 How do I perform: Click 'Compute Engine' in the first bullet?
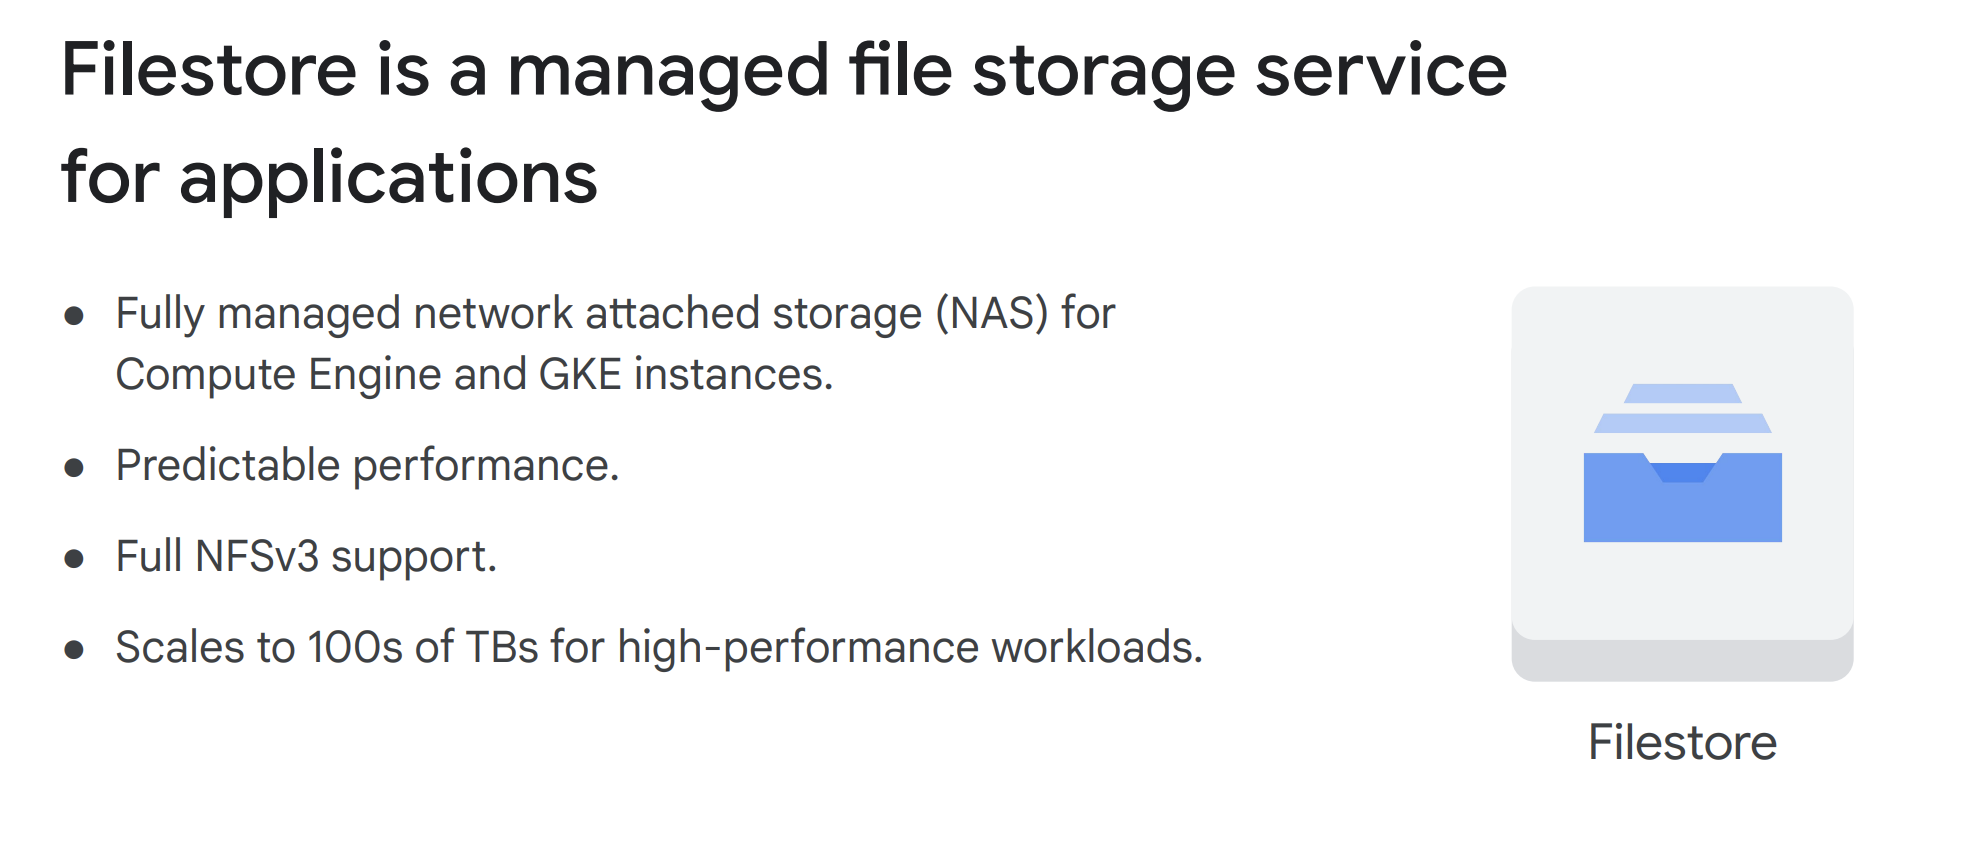pos(206,375)
